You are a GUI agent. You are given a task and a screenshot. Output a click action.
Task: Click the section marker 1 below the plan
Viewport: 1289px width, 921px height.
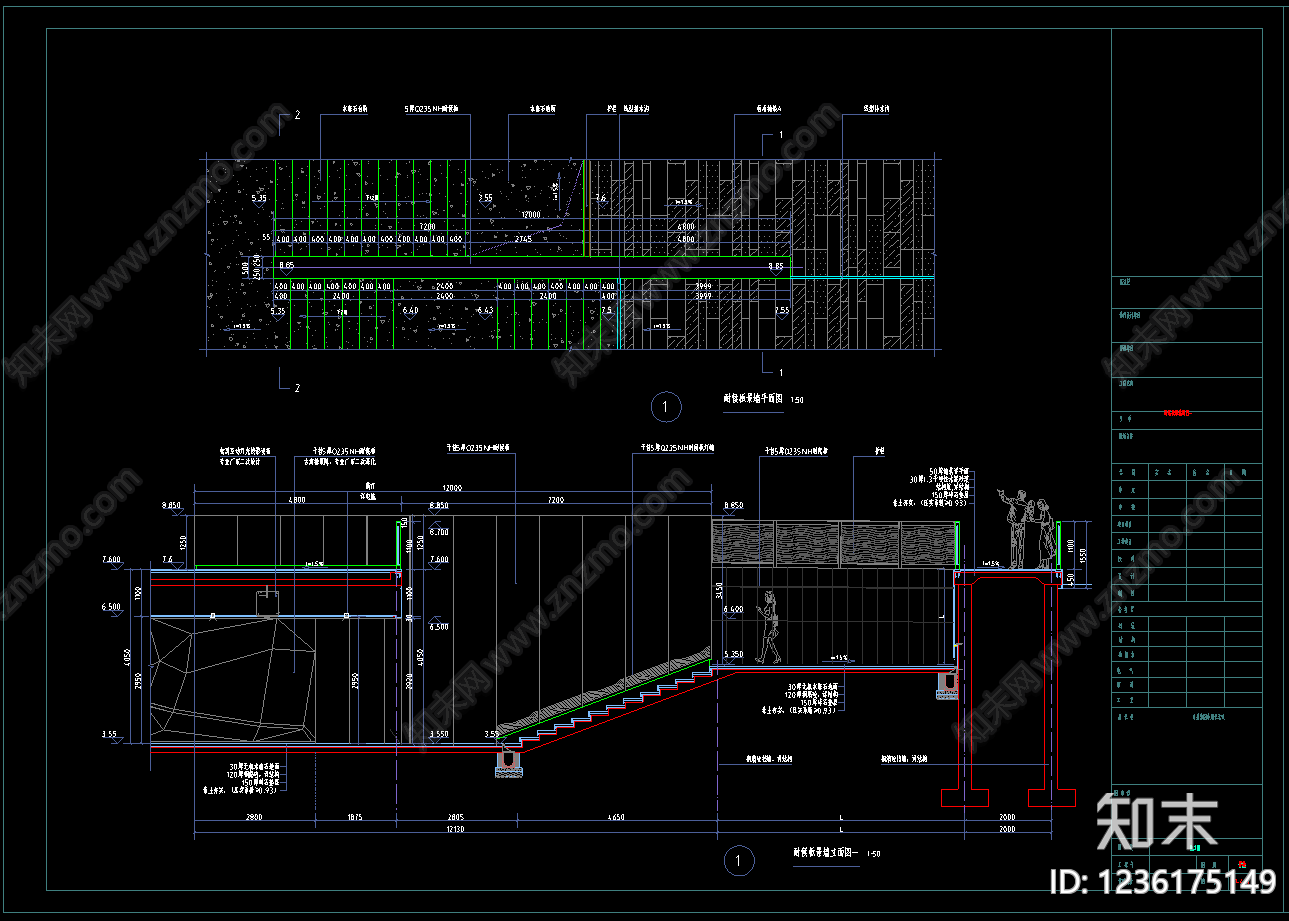(x=781, y=373)
